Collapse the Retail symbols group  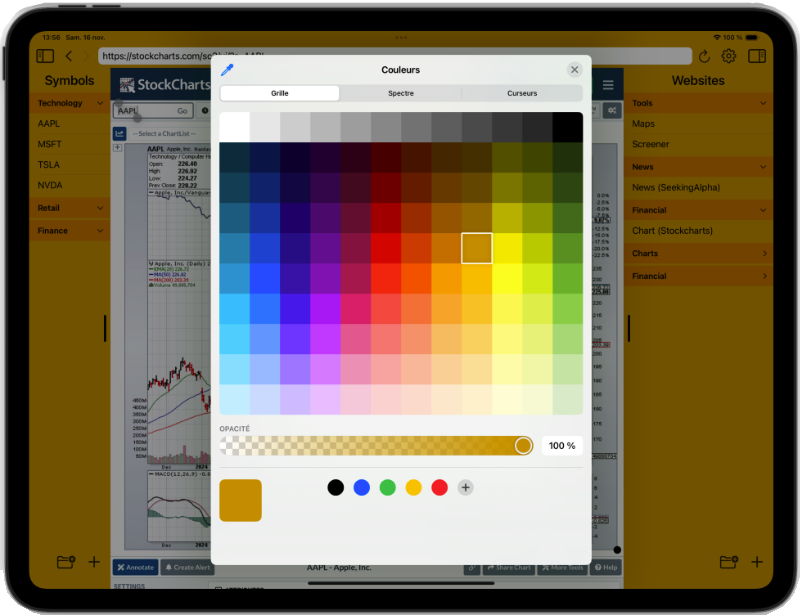[101, 208]
